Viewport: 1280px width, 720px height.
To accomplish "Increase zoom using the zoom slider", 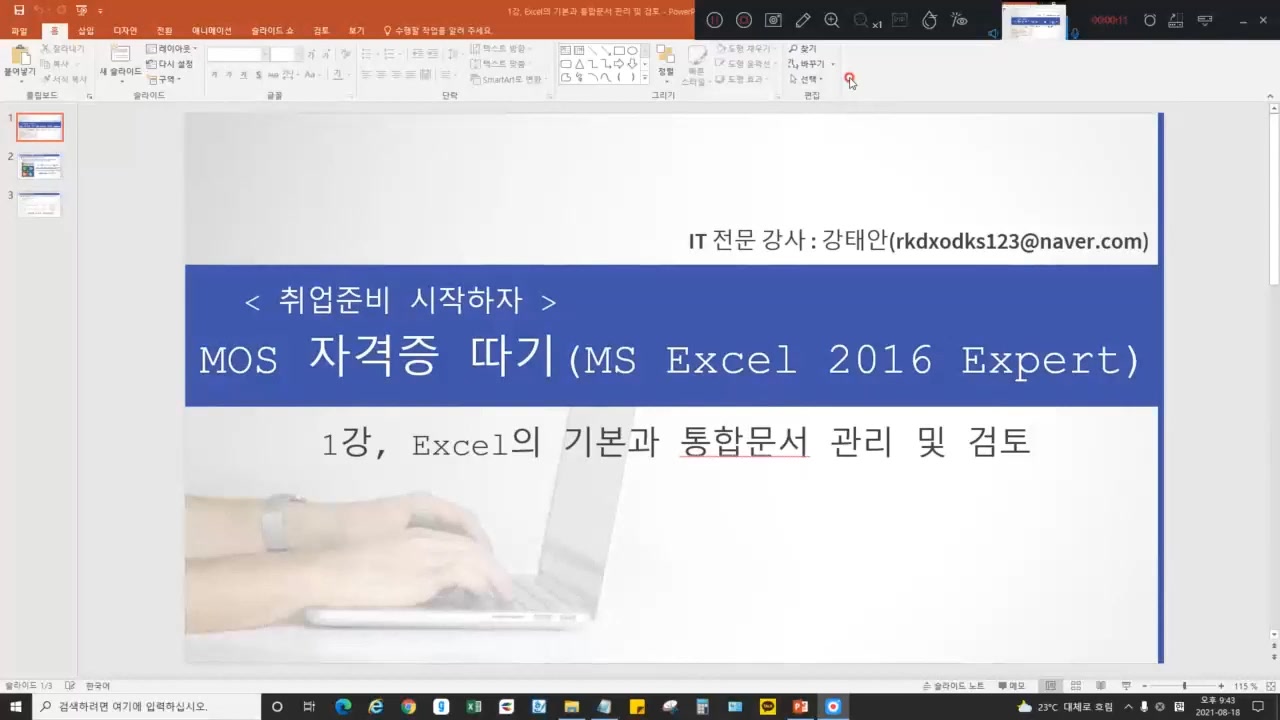I will (1221, 686).
